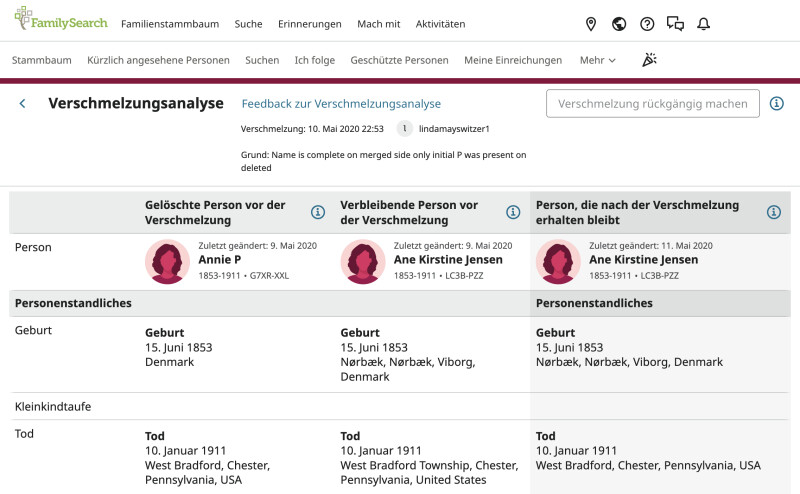The image size is (800, 494).
Task: Click the left Personenstandliches section header
Action: [x=73, y=303]
